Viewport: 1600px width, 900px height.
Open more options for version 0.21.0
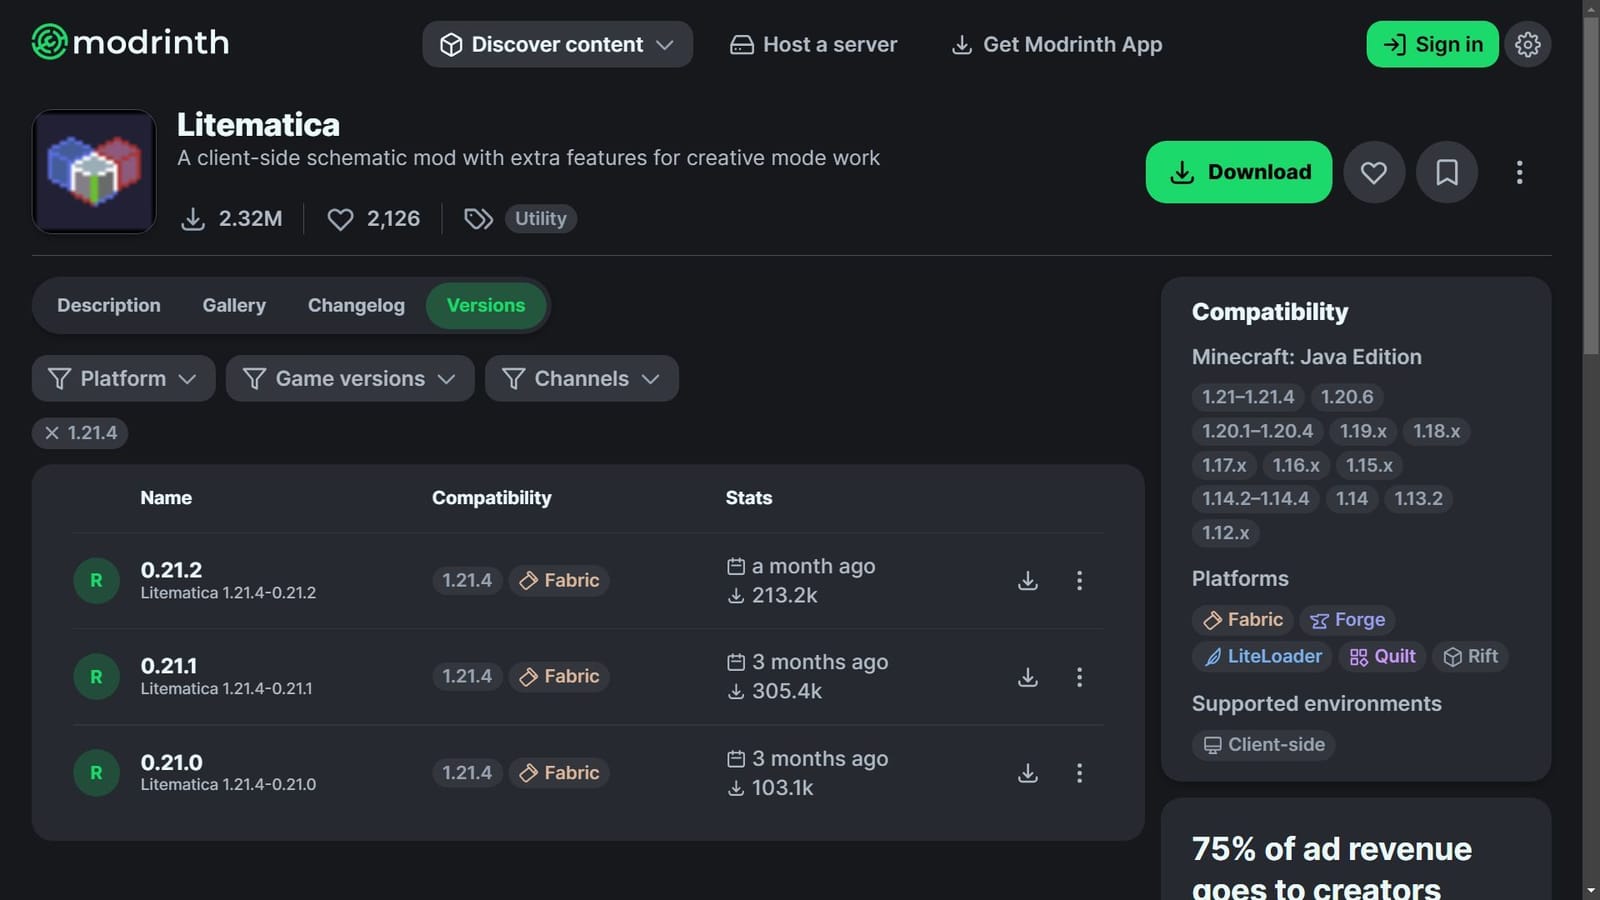click(1079, 773)
